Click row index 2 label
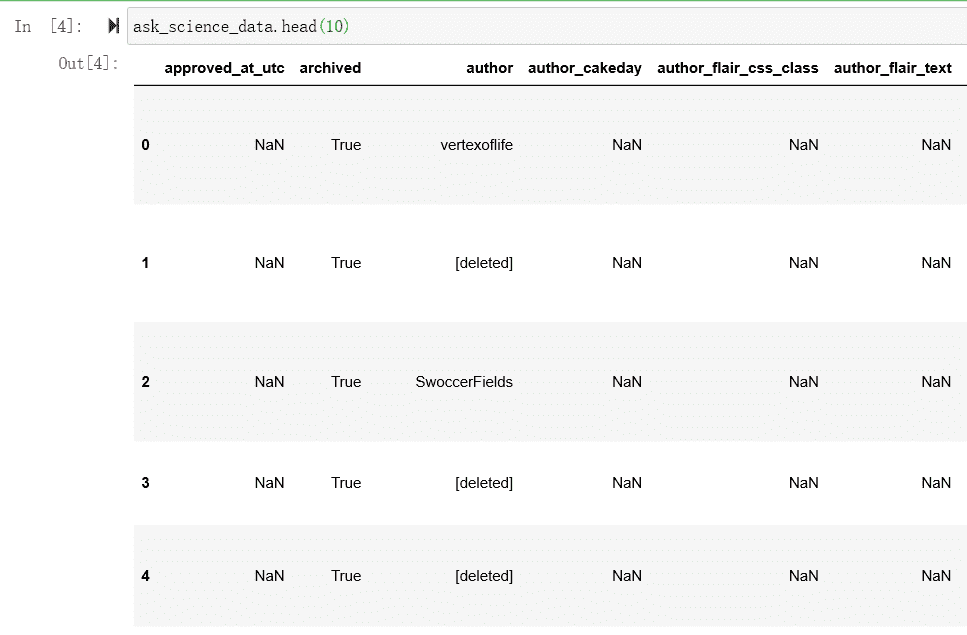 point(146,382)
